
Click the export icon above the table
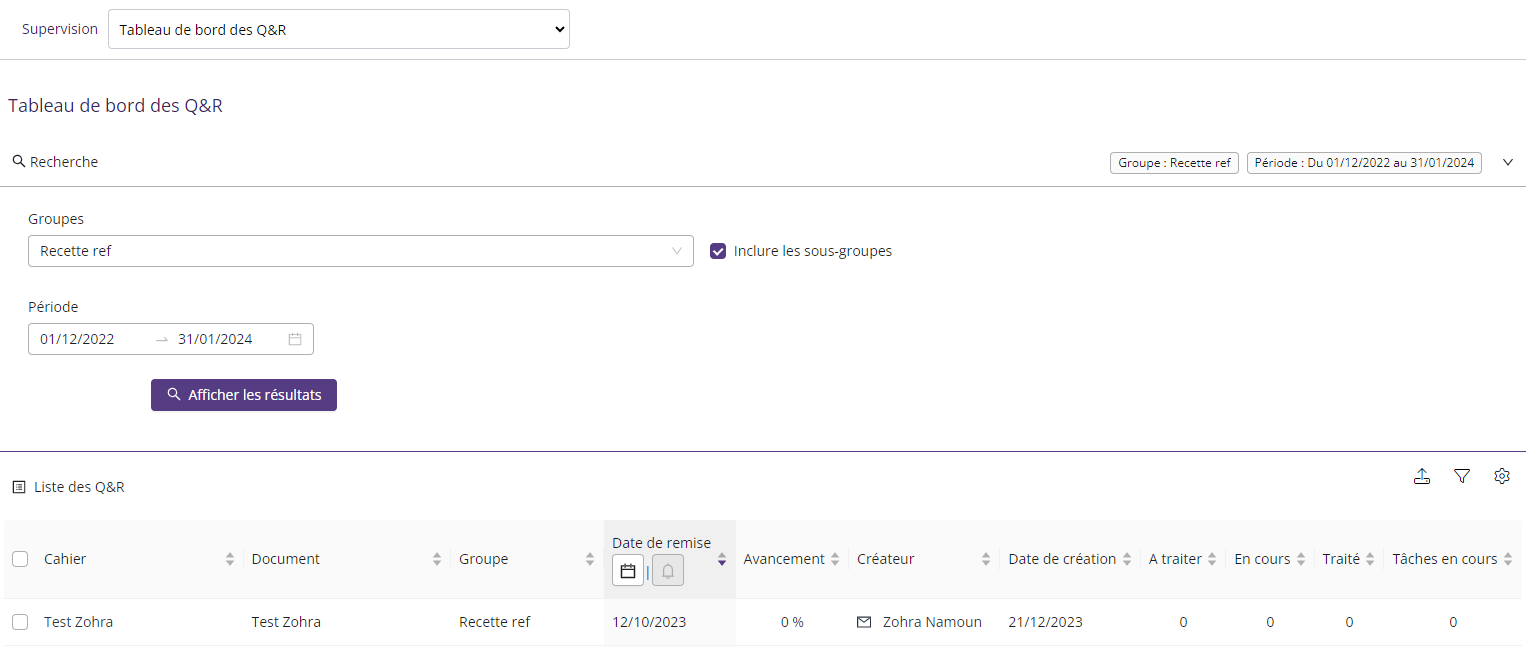(1422, 477)
